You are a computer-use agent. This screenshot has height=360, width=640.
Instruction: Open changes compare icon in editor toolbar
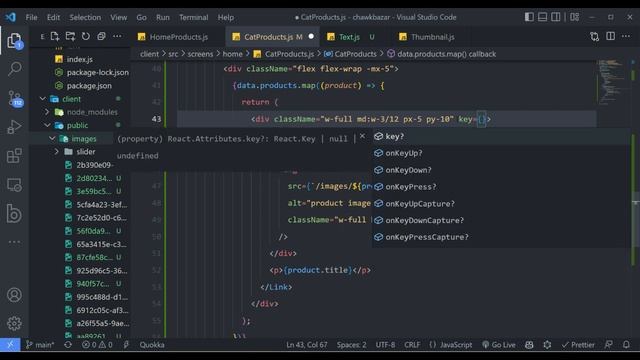[x=594, y=37]
